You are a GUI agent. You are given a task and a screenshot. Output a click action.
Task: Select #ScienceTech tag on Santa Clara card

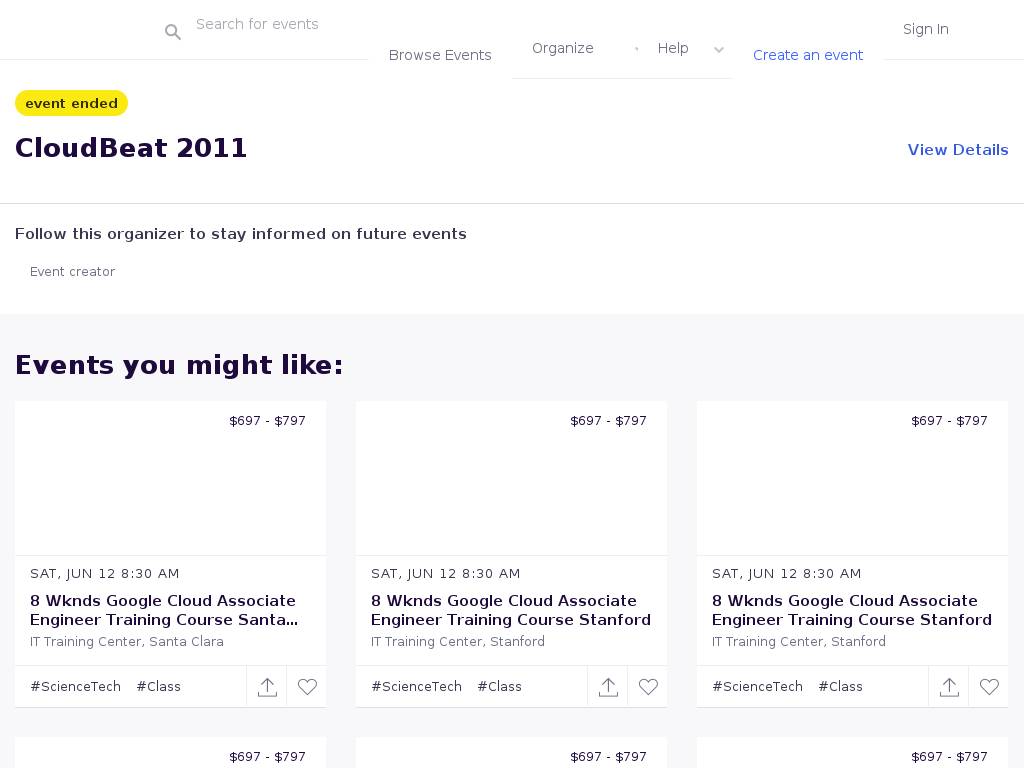76,687
